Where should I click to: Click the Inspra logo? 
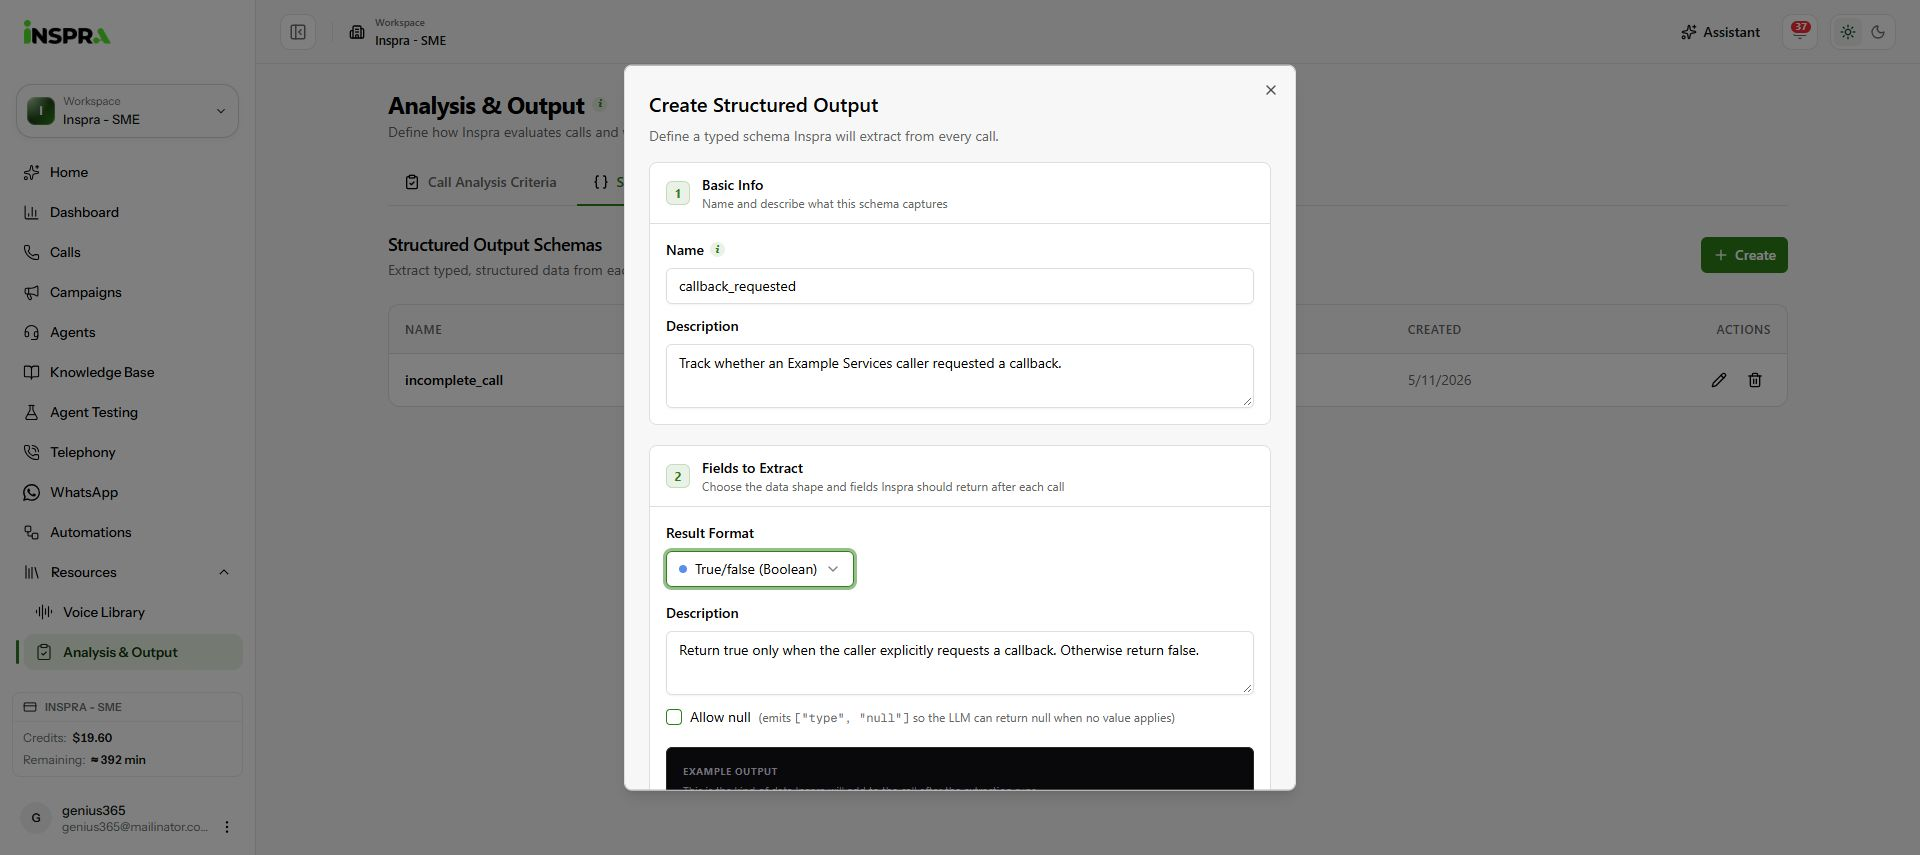[67, 33]
